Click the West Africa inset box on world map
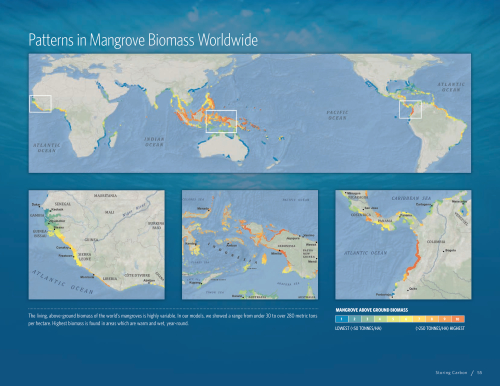 coord(40,104)
